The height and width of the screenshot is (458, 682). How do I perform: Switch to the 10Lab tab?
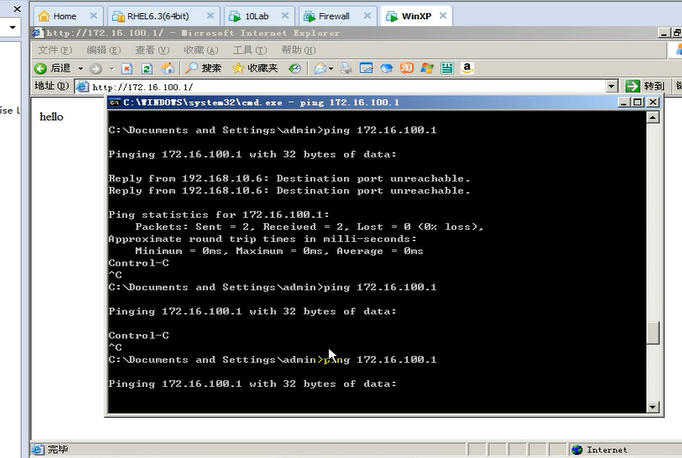pyautogui.click(x=257, y=16)
